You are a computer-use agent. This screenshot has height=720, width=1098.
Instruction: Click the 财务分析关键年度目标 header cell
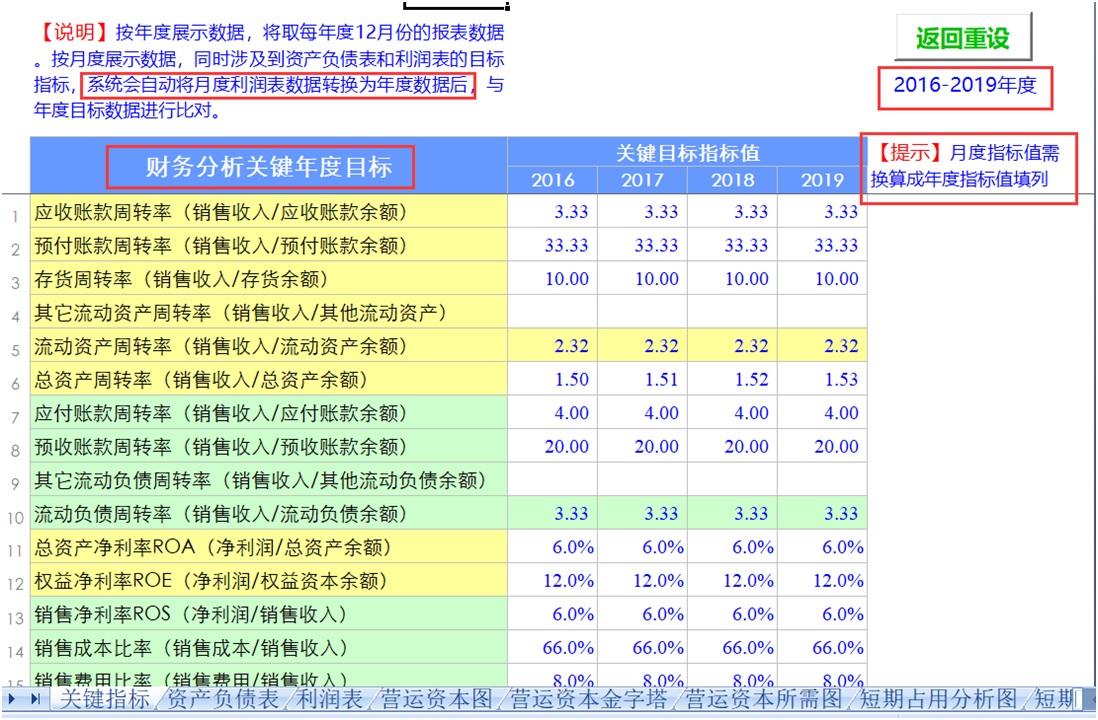click(x=268, y=167)
